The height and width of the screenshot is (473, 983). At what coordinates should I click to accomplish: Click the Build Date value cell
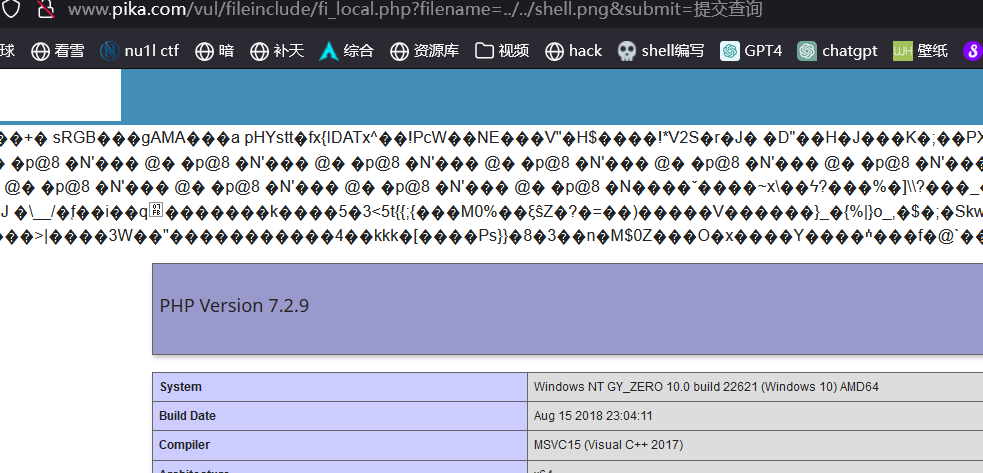(x=755, y=415)
